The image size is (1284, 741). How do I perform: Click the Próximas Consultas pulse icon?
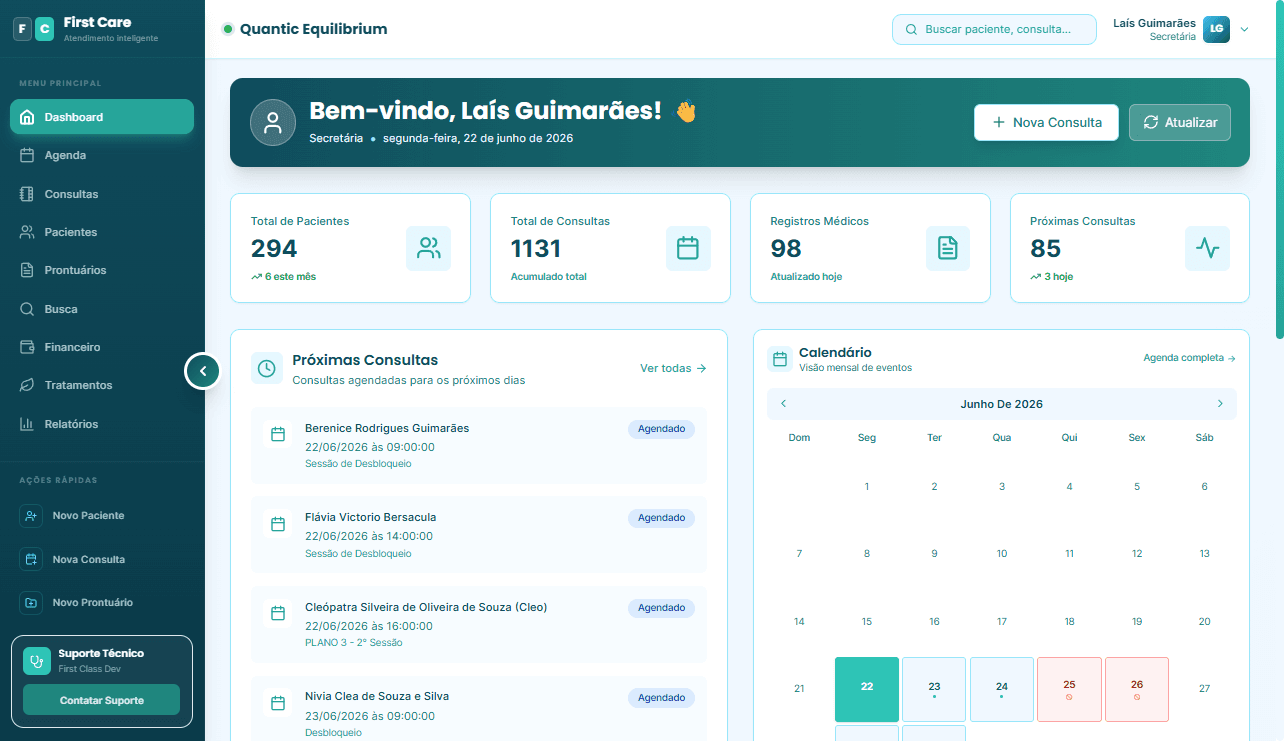pyautogui.click(x=1207, y=248)
